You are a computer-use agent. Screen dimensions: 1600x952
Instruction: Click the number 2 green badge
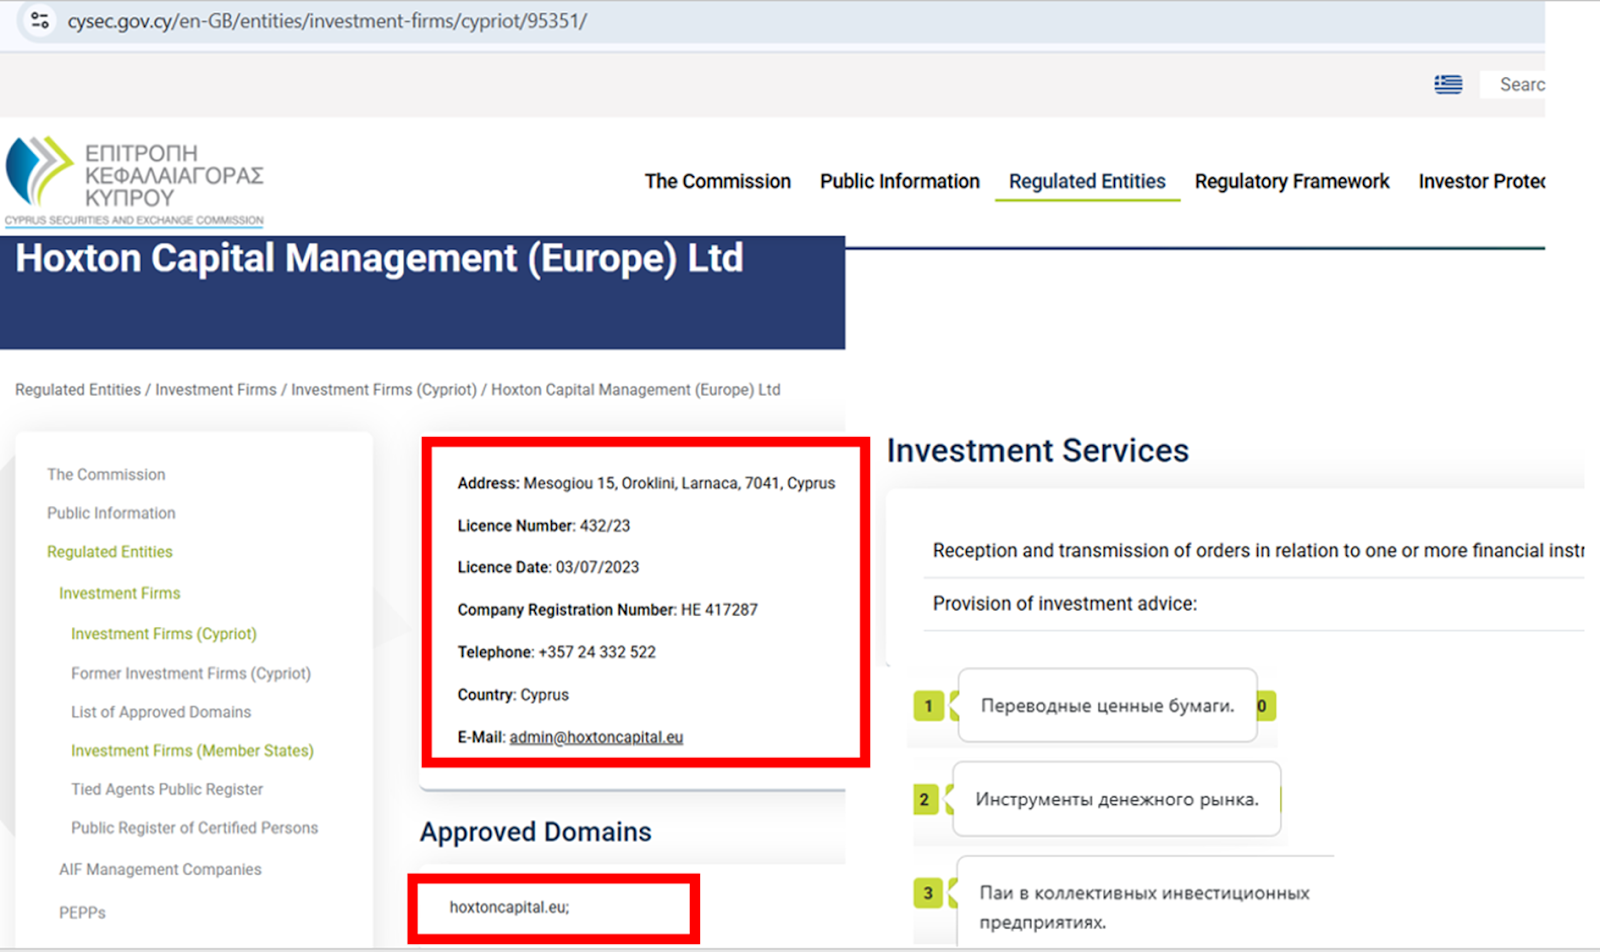925,800
